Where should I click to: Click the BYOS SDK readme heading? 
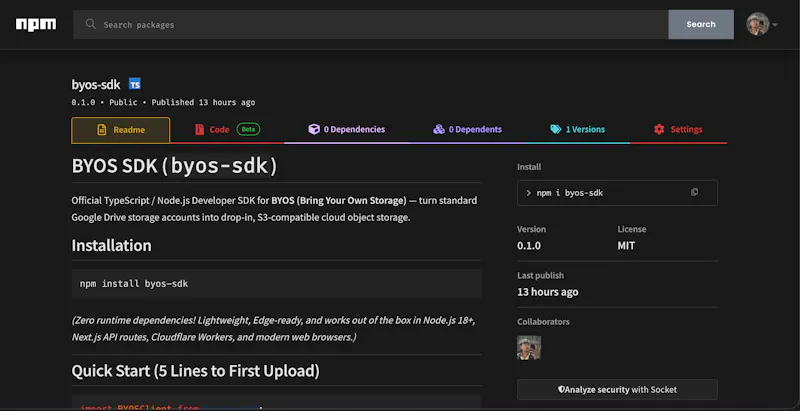pyautogui.click(x=174, y=166)
